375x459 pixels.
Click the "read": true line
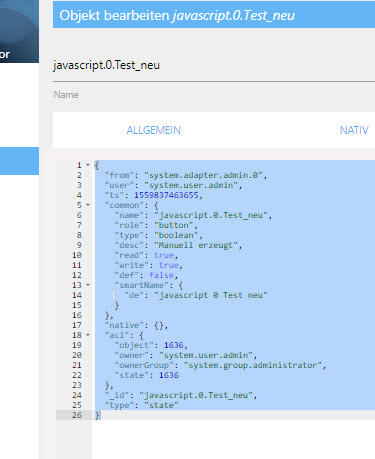[x=146, y=255]
